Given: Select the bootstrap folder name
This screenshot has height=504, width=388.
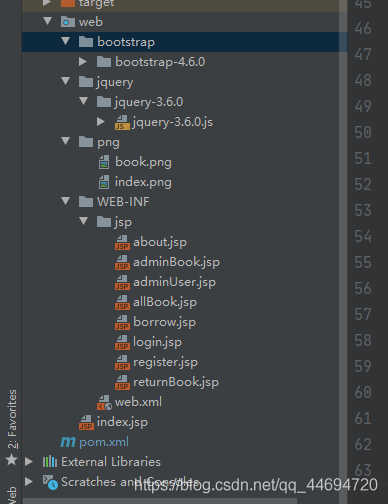Looking at the screenshot, I should (x=126, y=42).
